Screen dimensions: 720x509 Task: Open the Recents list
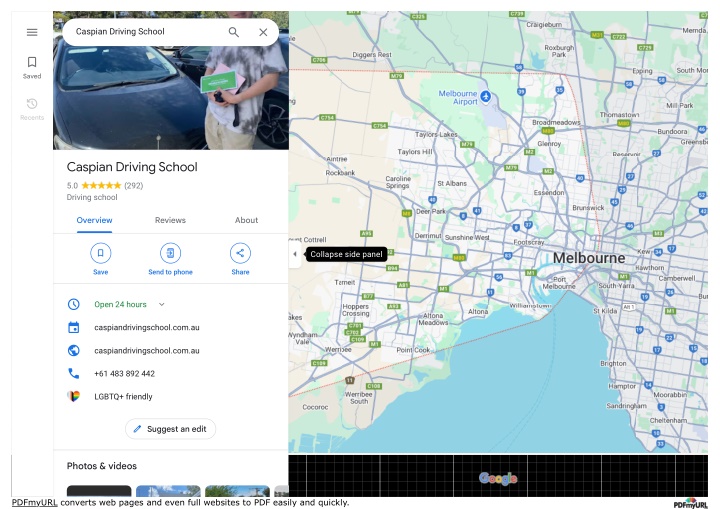(32, 109)
